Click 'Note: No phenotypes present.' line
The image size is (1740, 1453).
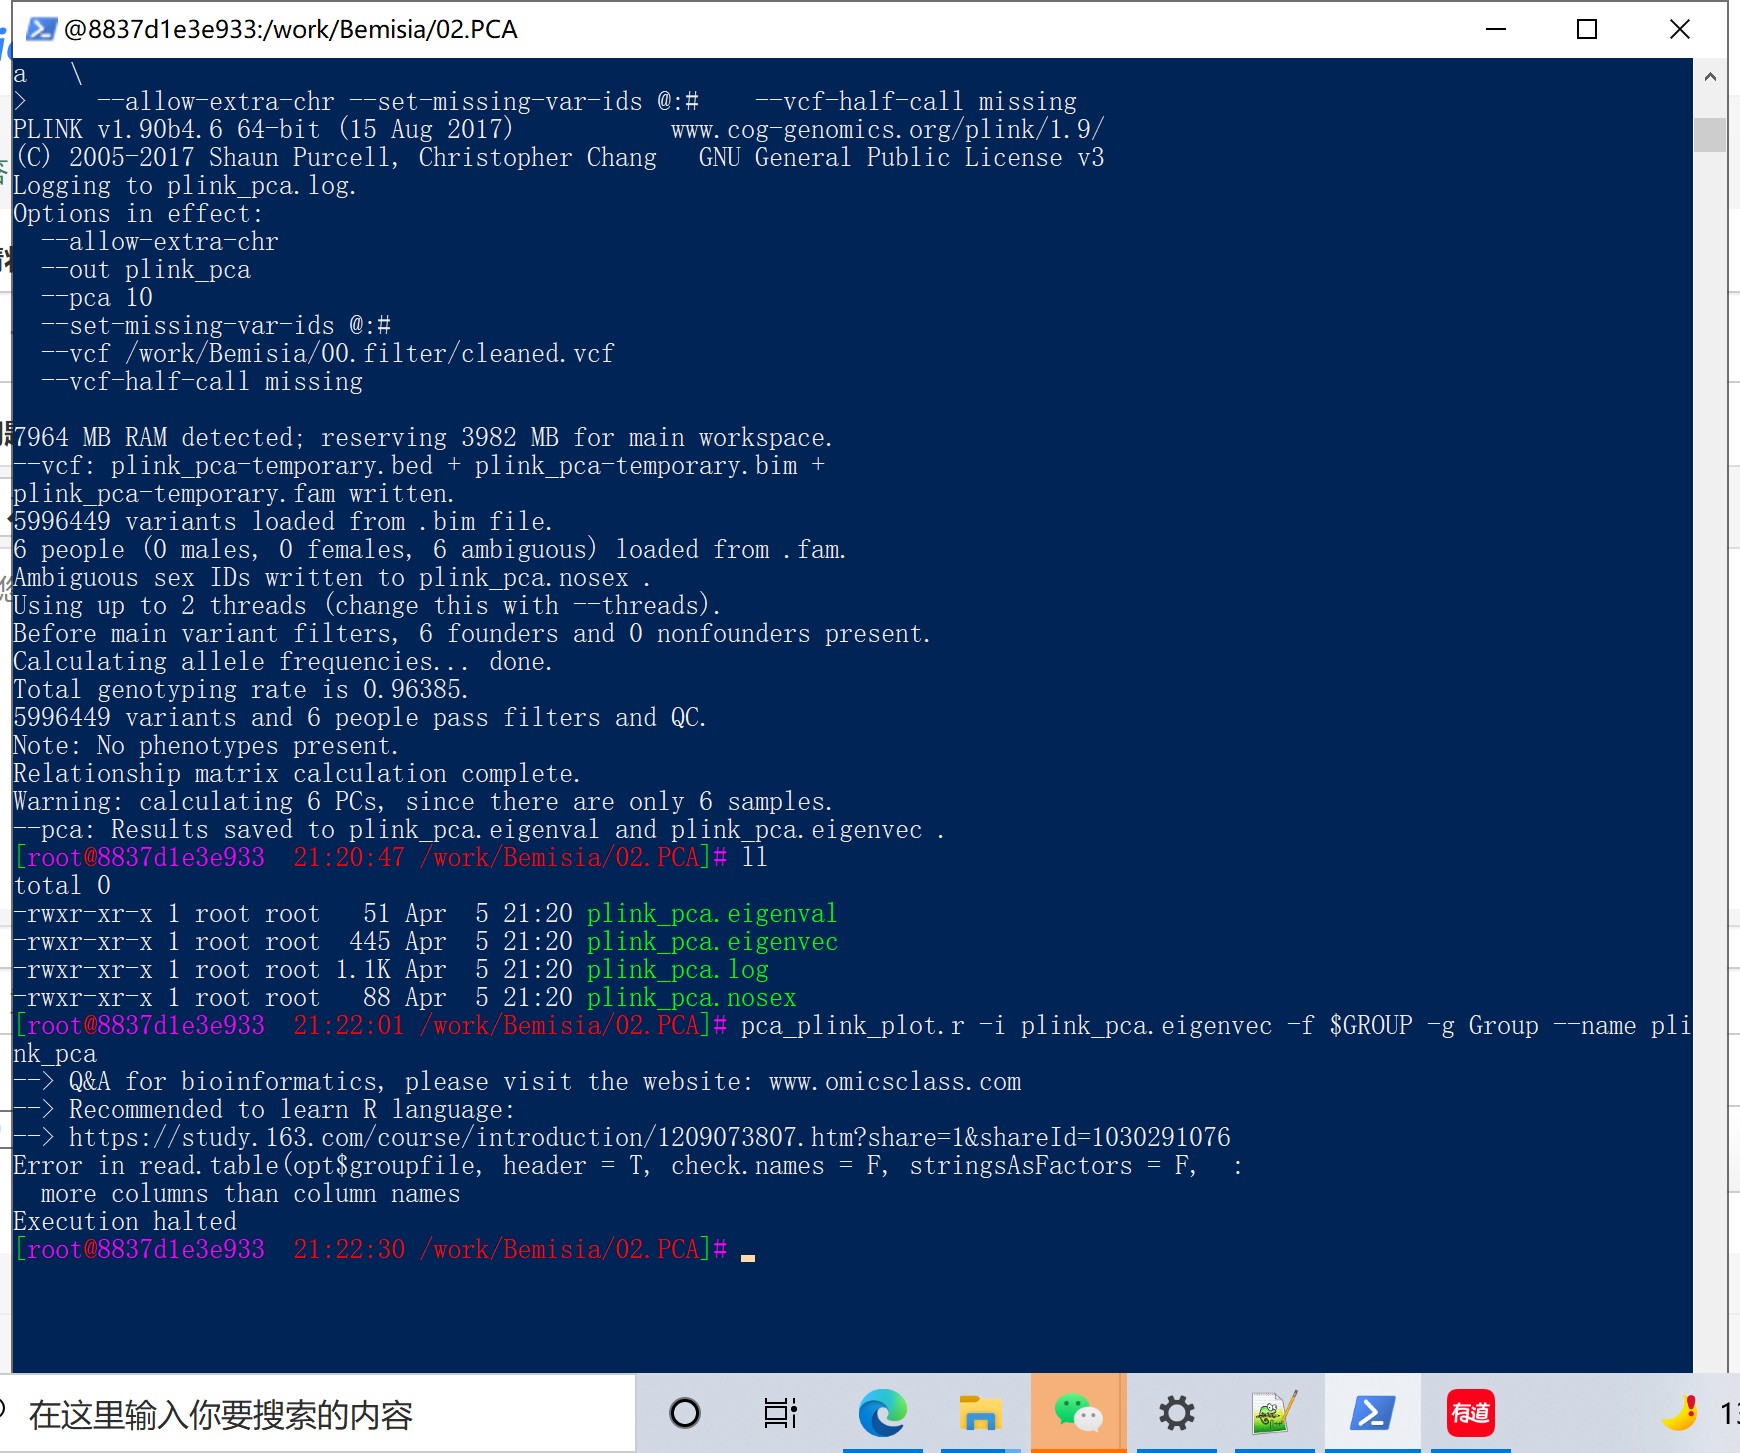tap(205, 746)
